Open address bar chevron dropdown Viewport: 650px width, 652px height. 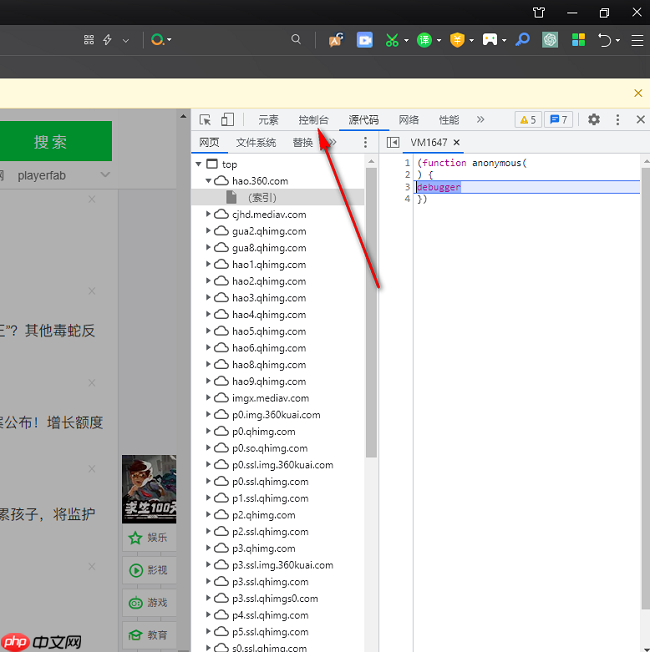126,40
